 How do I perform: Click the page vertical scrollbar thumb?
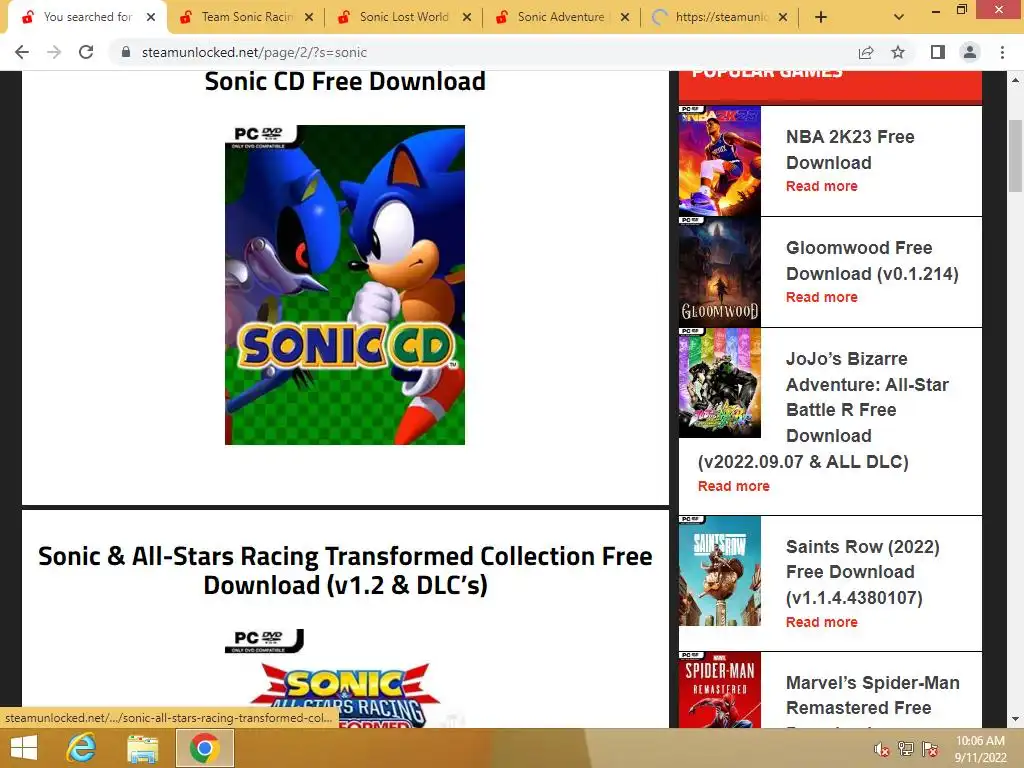pyautogui.click(x=1015, y=156)
